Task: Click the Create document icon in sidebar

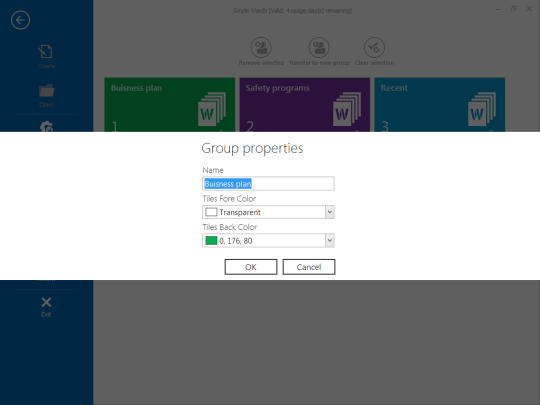Action: point(46,52)
